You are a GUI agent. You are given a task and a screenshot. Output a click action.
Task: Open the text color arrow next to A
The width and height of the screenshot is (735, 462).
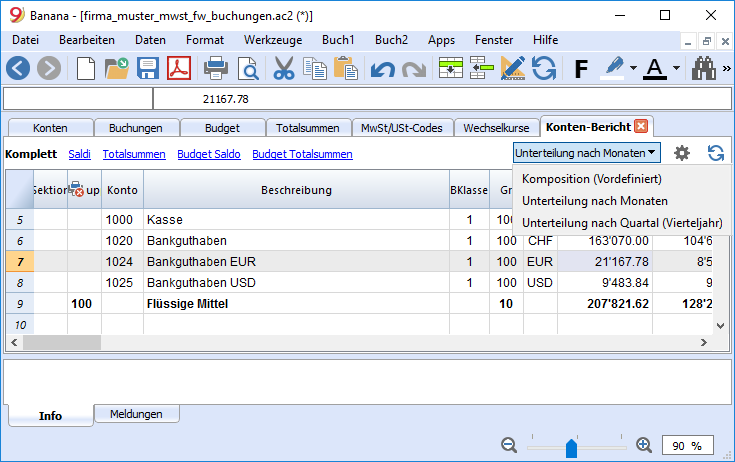(x=676, y=68)
